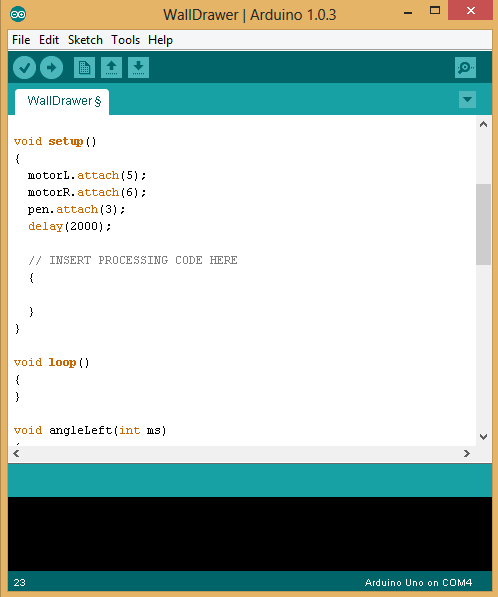Open the File menu

point(21,40)
